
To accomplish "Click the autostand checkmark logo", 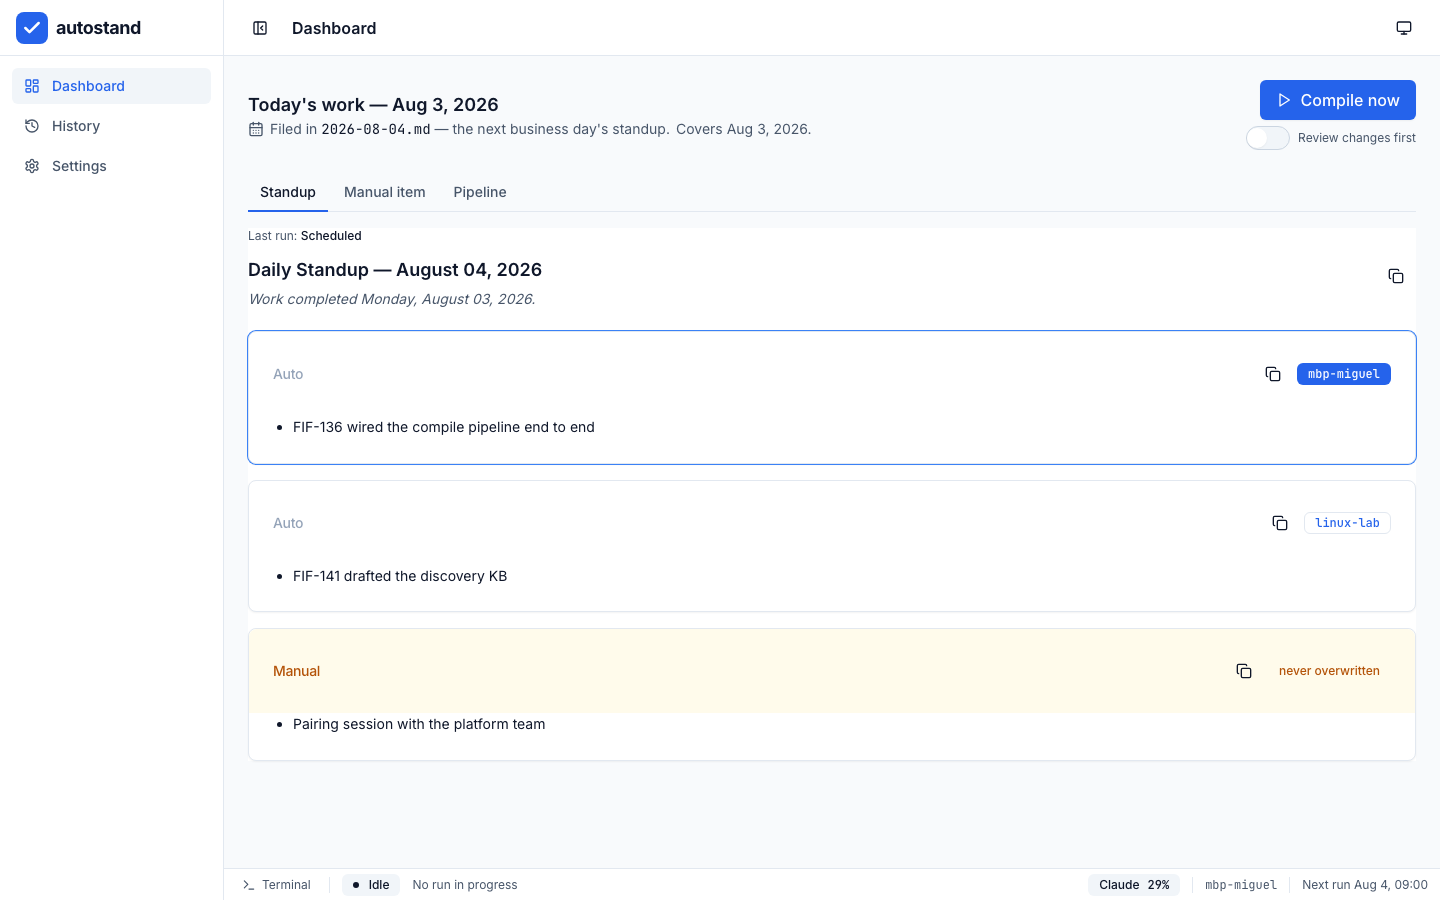I will (x=32, y=28).
